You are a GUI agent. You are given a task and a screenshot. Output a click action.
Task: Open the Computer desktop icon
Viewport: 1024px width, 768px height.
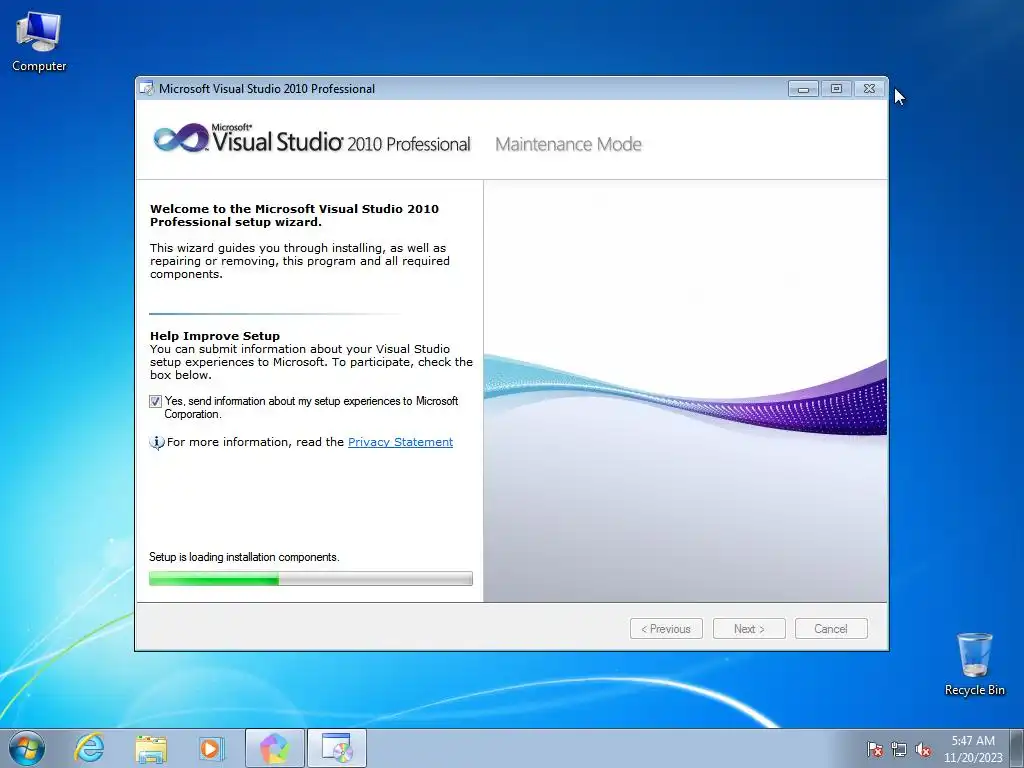pos(39,42)
